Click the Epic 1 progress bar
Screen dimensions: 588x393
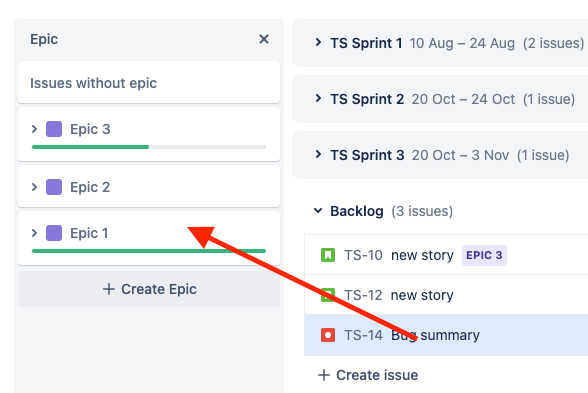tap(149, 251)
